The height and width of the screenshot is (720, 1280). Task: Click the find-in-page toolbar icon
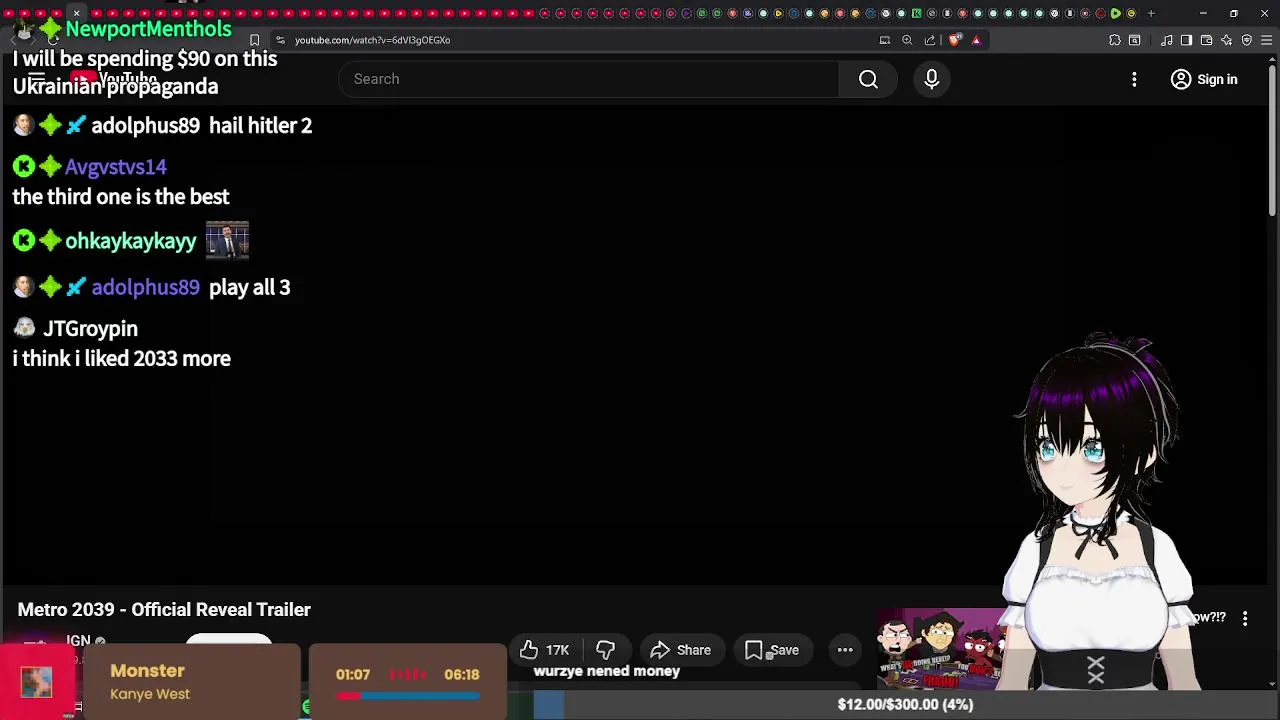pos(1135,40)
